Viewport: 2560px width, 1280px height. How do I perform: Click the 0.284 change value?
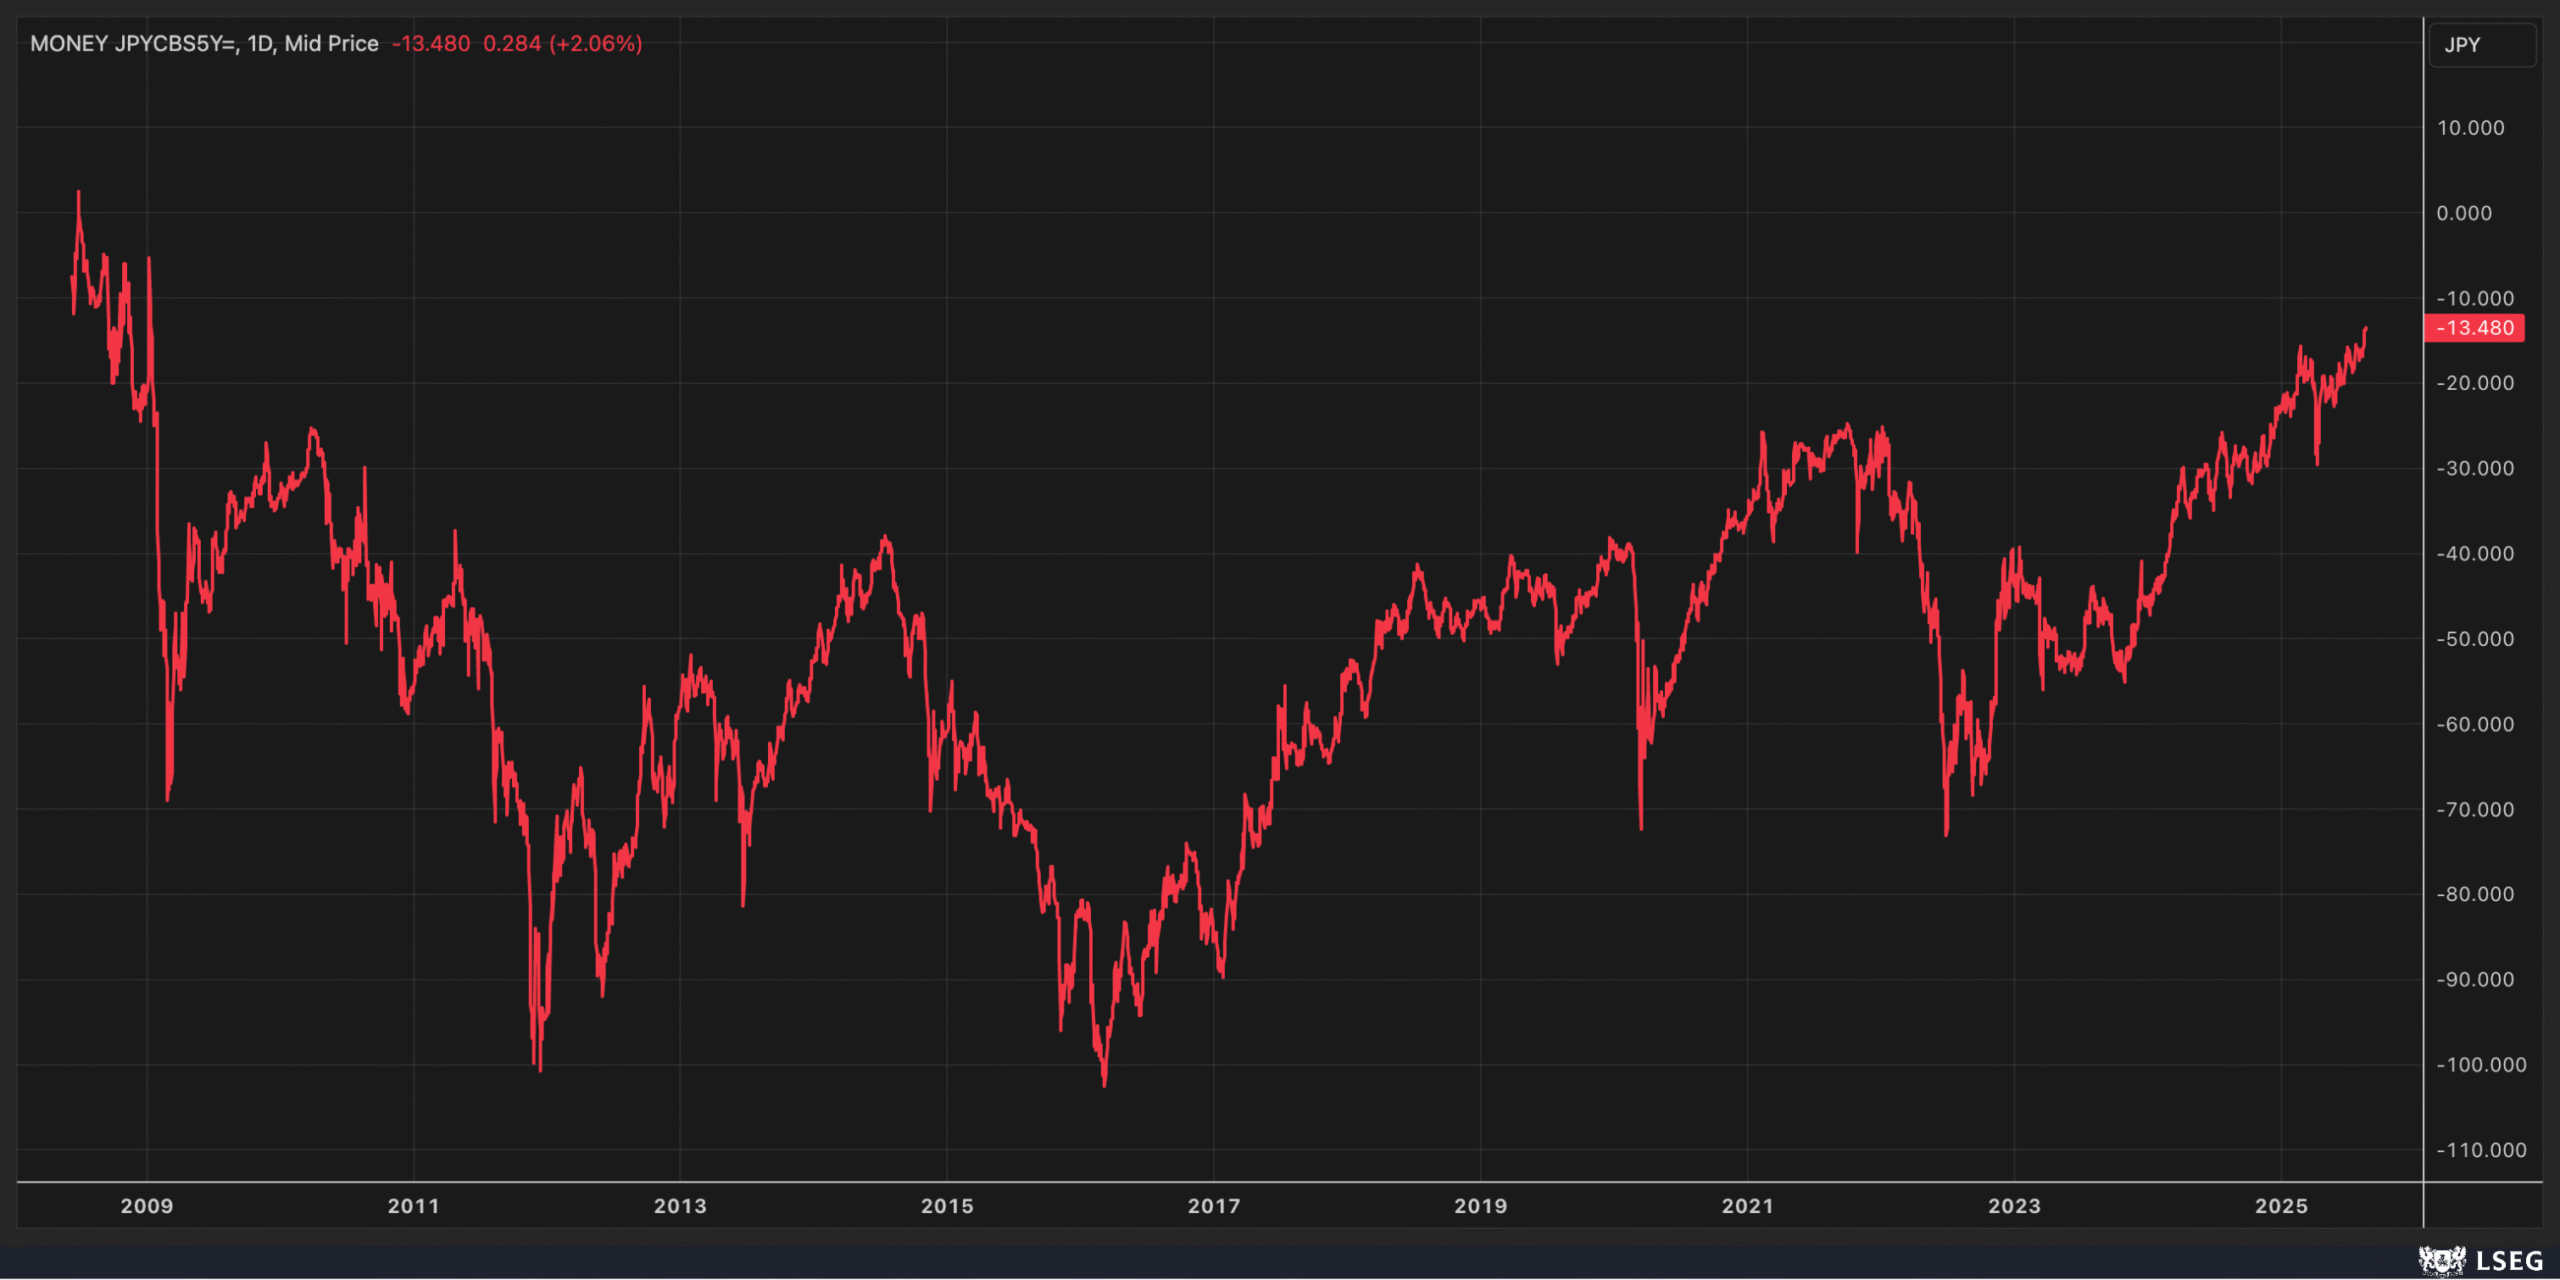[512, 44]
